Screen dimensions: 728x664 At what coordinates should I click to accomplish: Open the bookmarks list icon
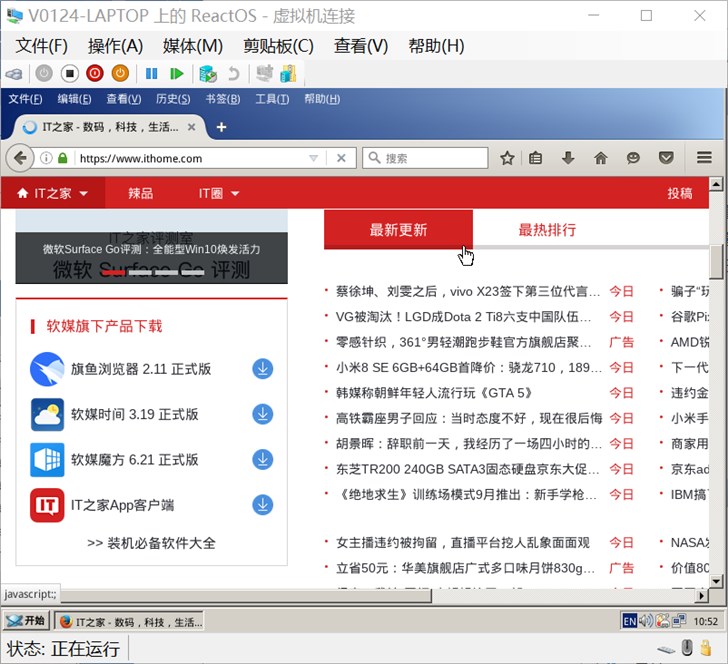(x=535, y=158)
